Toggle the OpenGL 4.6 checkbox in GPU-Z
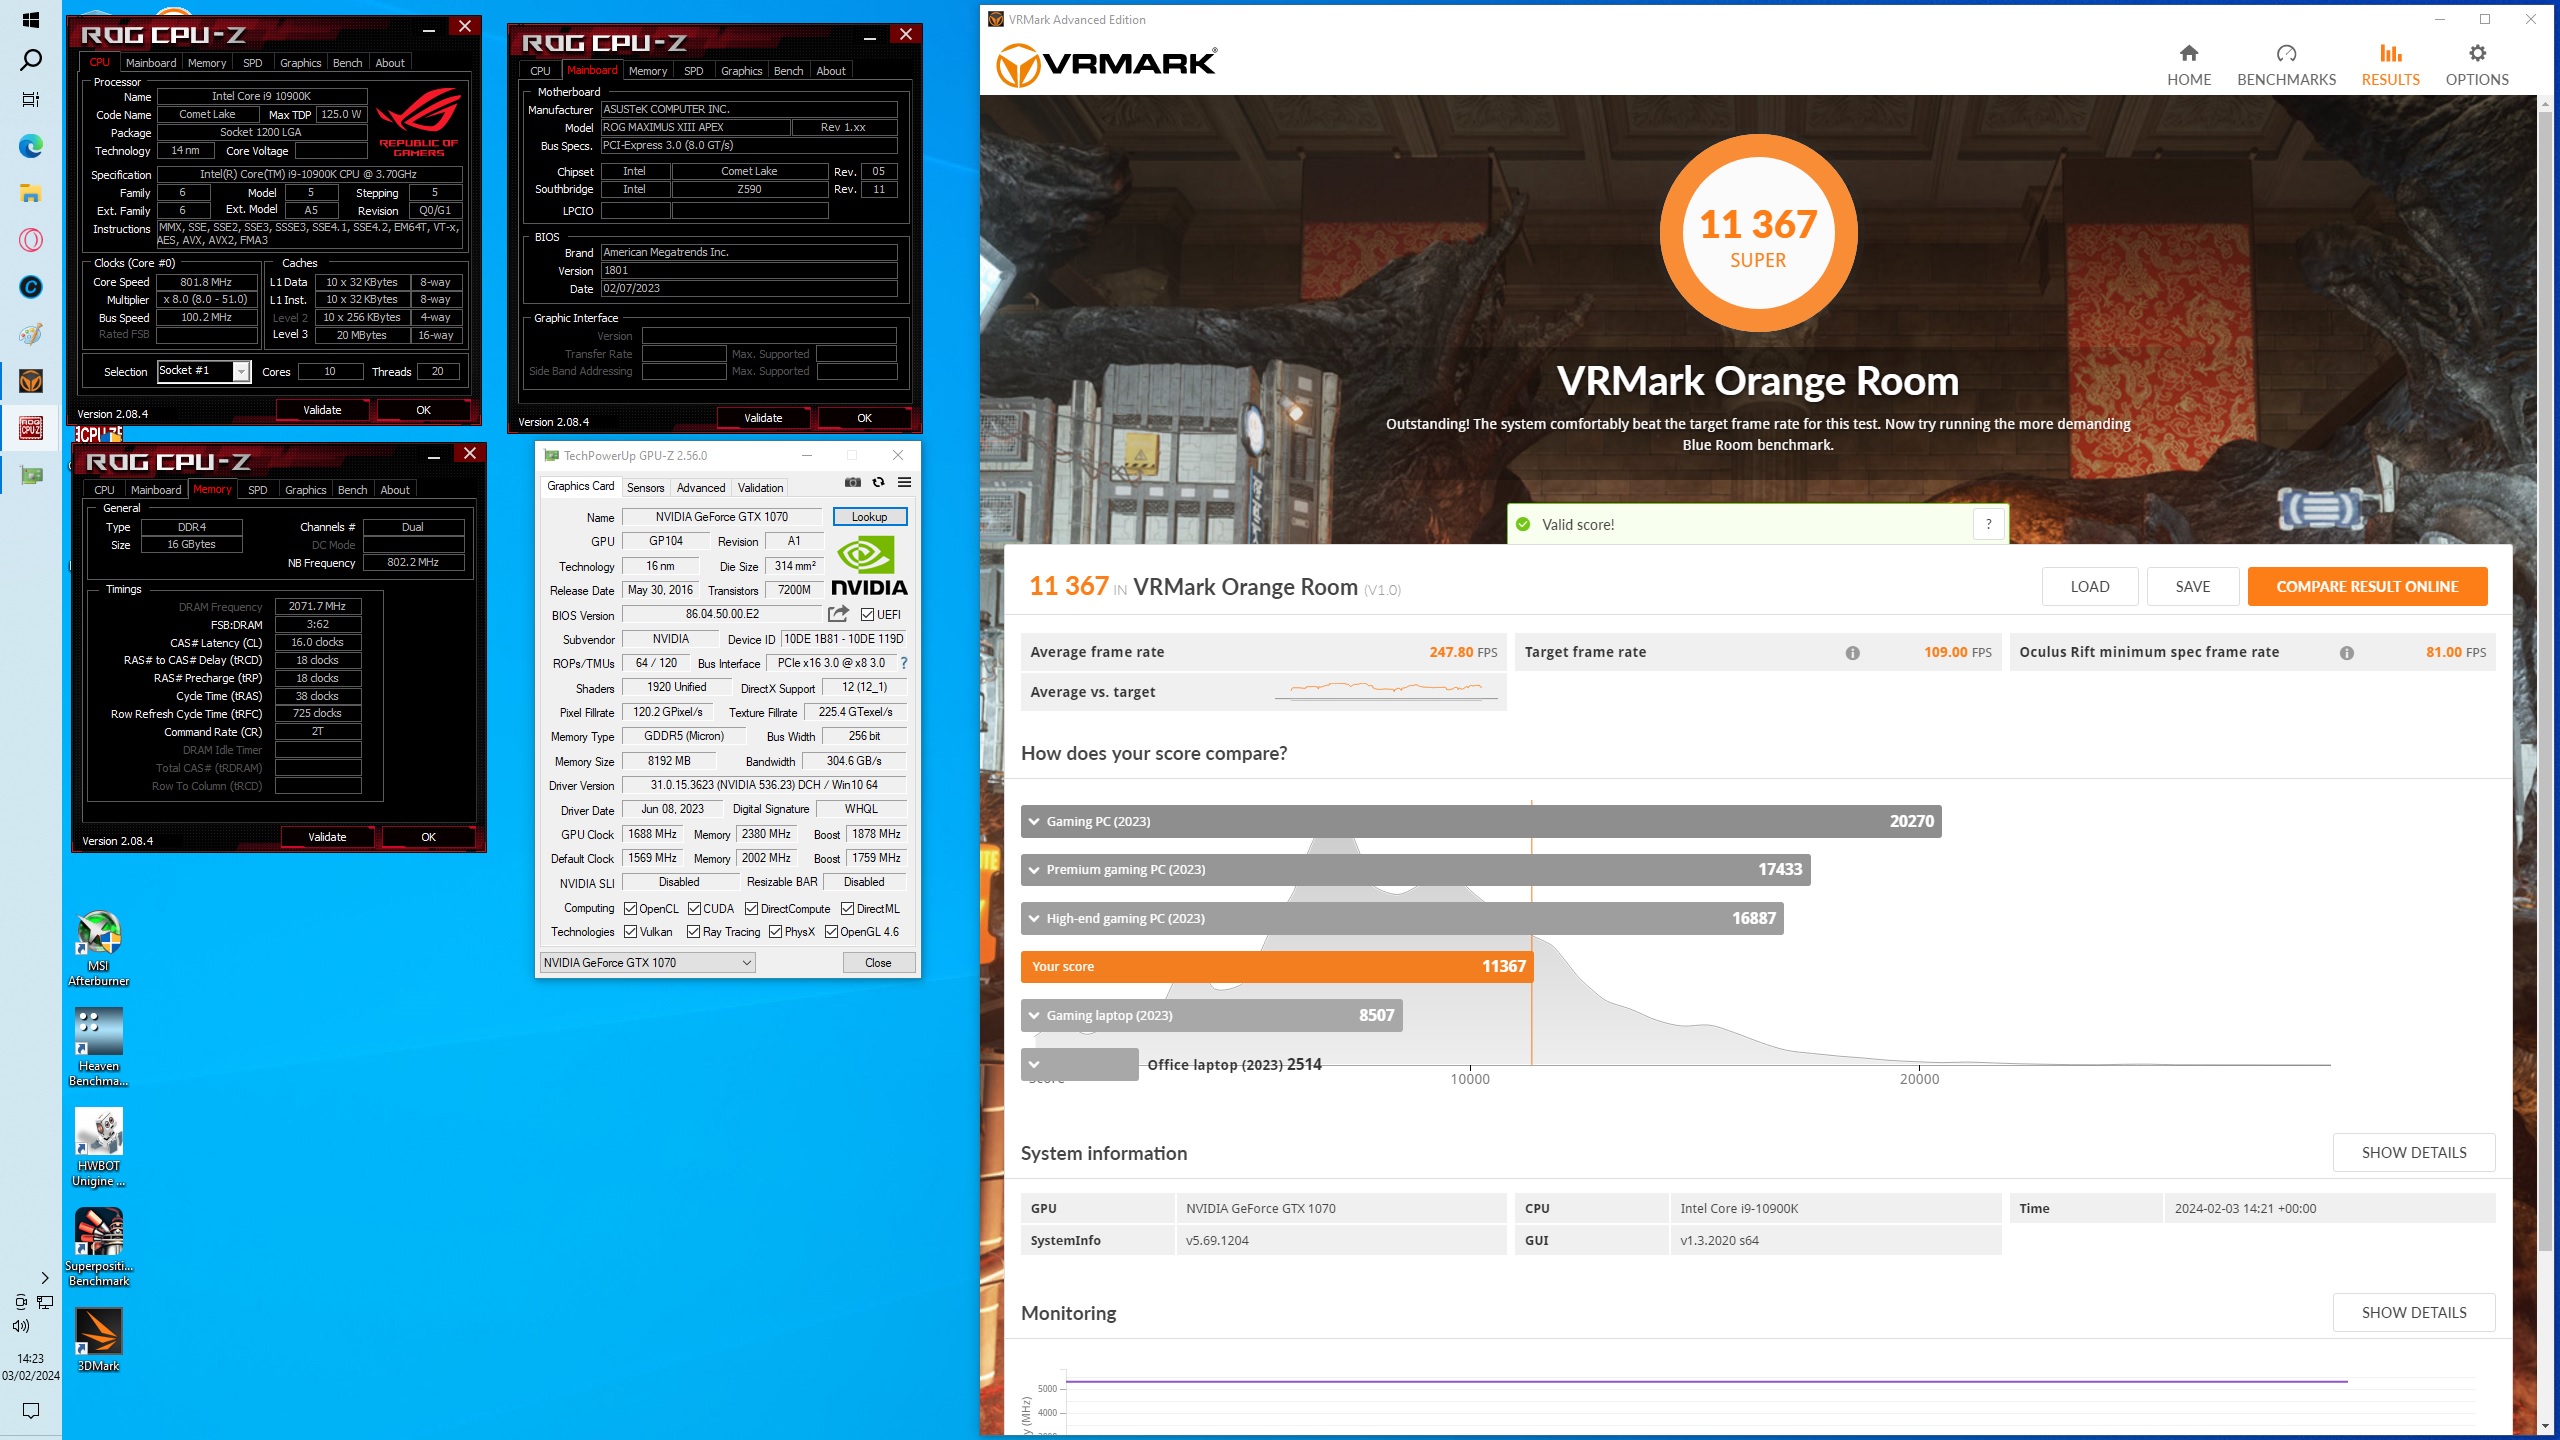The width and height of the screenshot is (2560, 1440). pyautogui.click(x=831, y=932)
